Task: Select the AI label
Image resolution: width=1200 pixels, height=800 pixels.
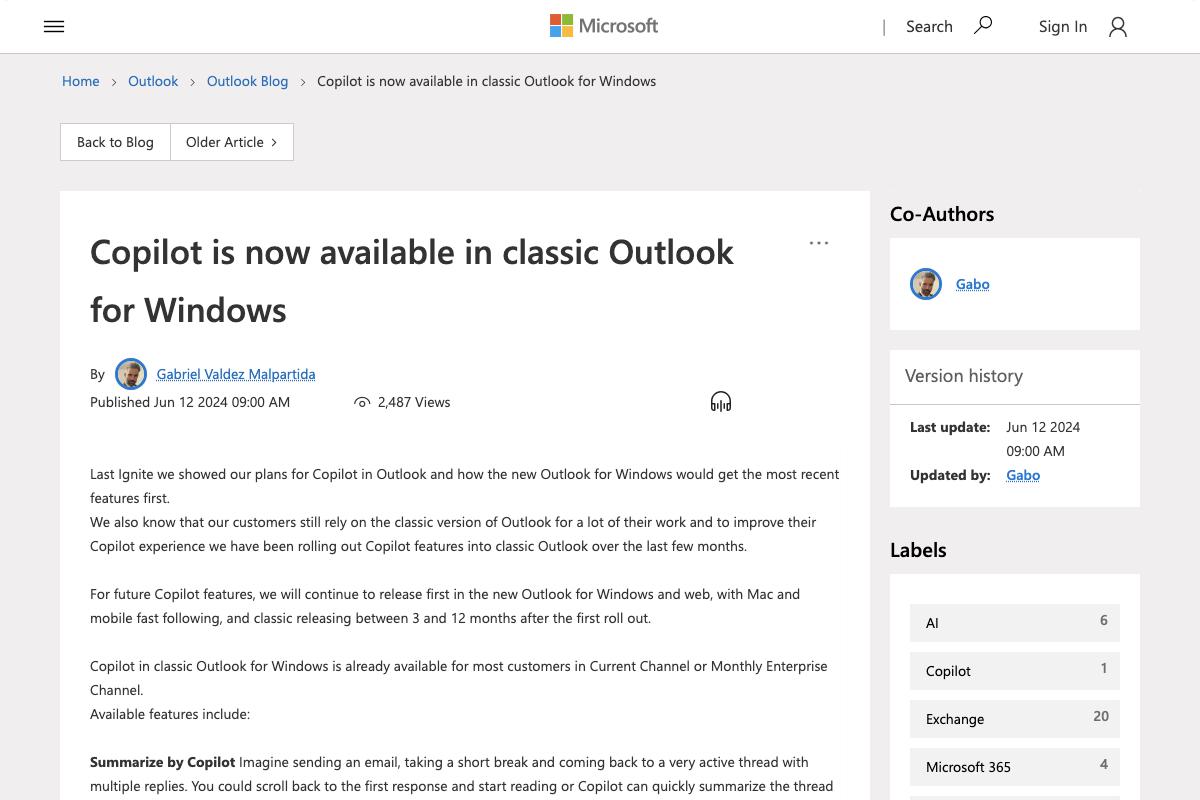Action: pos(1015,623)
